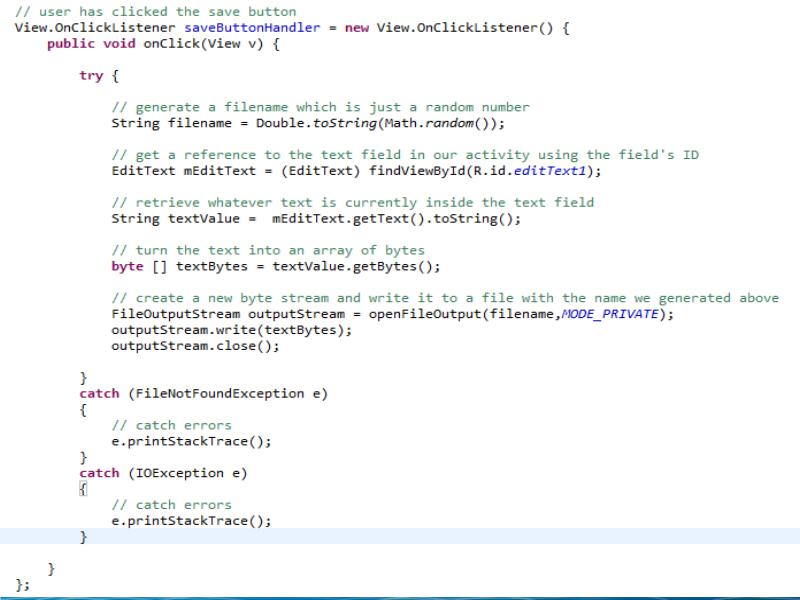Click the 'openFileOutput' method call
The width and height of the screenshot is (800, 600).
tap(425, 314)
